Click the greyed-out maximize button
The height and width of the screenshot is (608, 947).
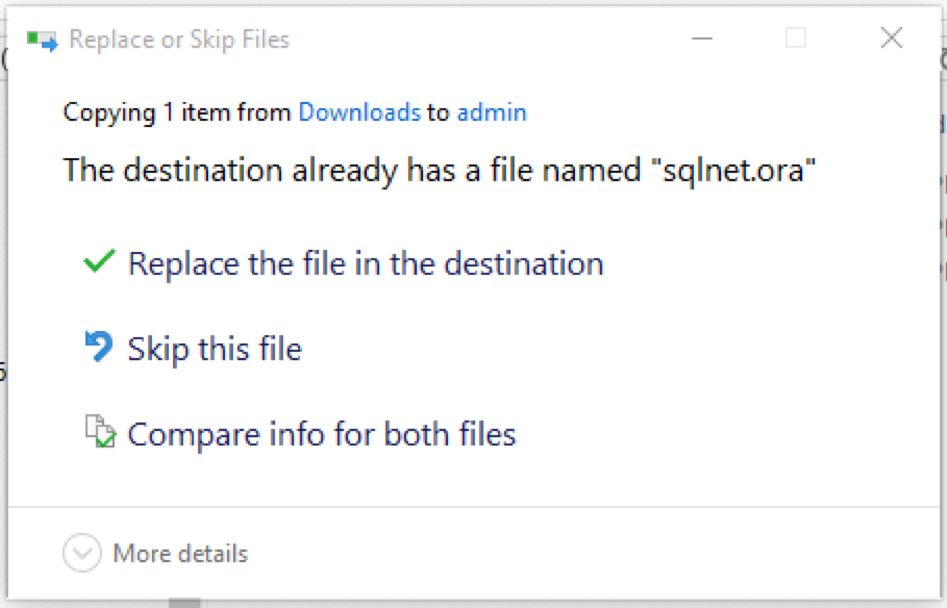[796, 39]
